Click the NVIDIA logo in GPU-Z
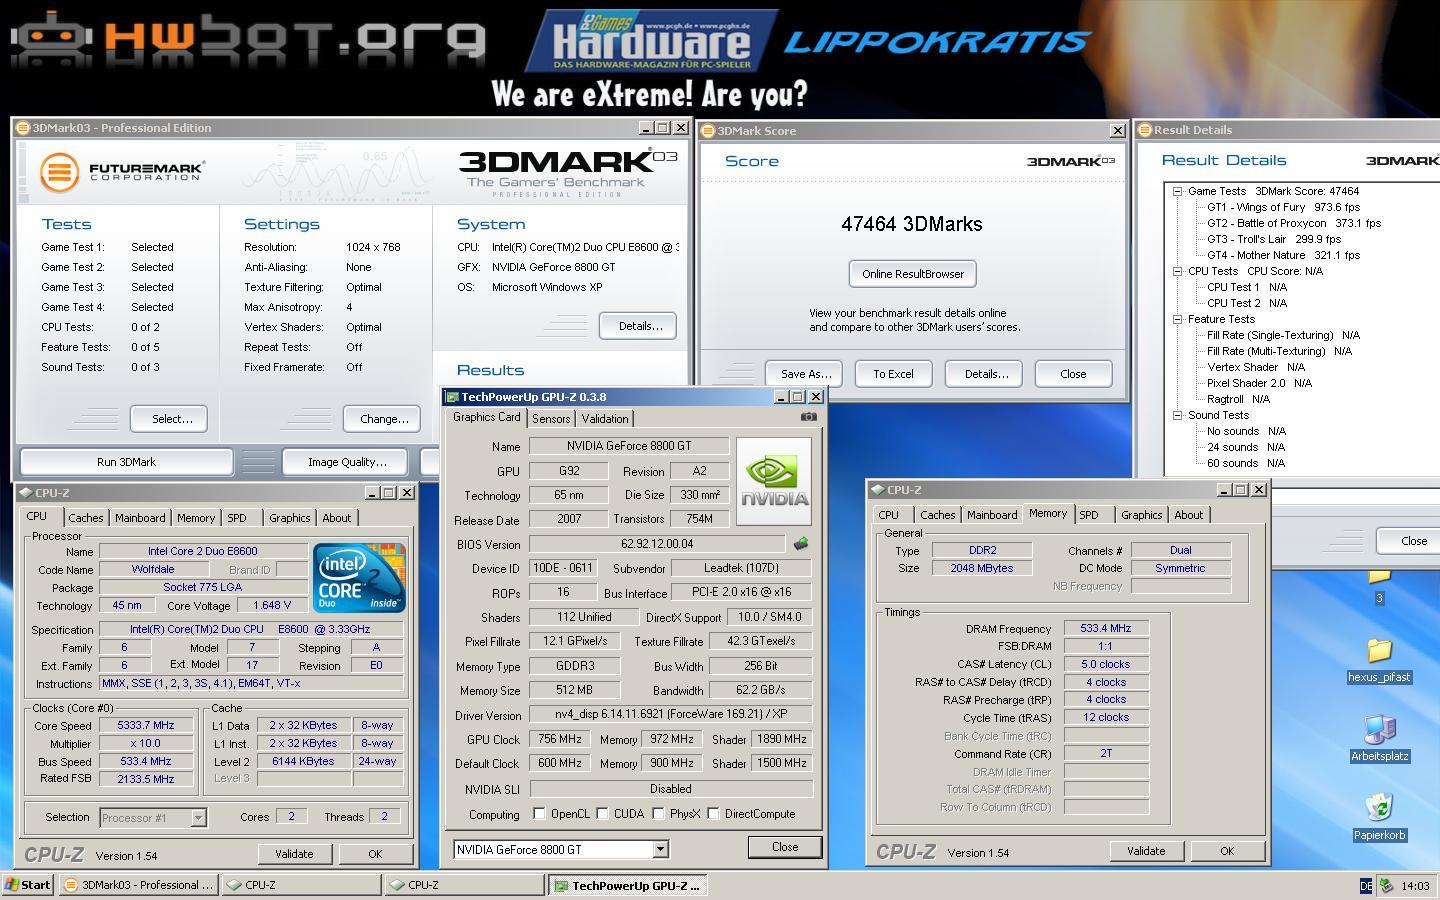Image resolution: width=1440 pixels, height=900 pixels. [x=773, y=481]
